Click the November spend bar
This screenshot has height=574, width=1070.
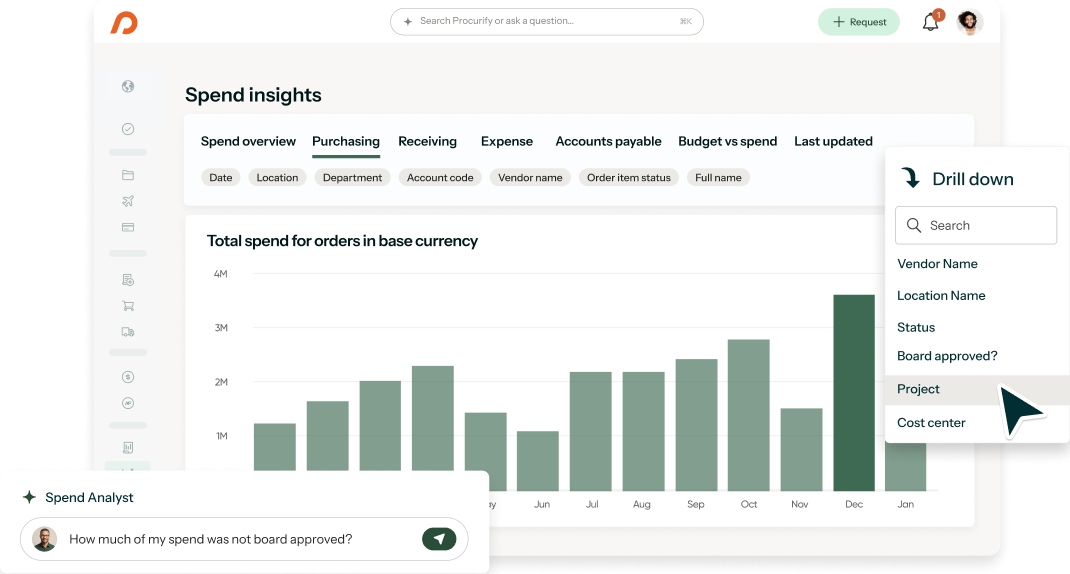point(801,449)
